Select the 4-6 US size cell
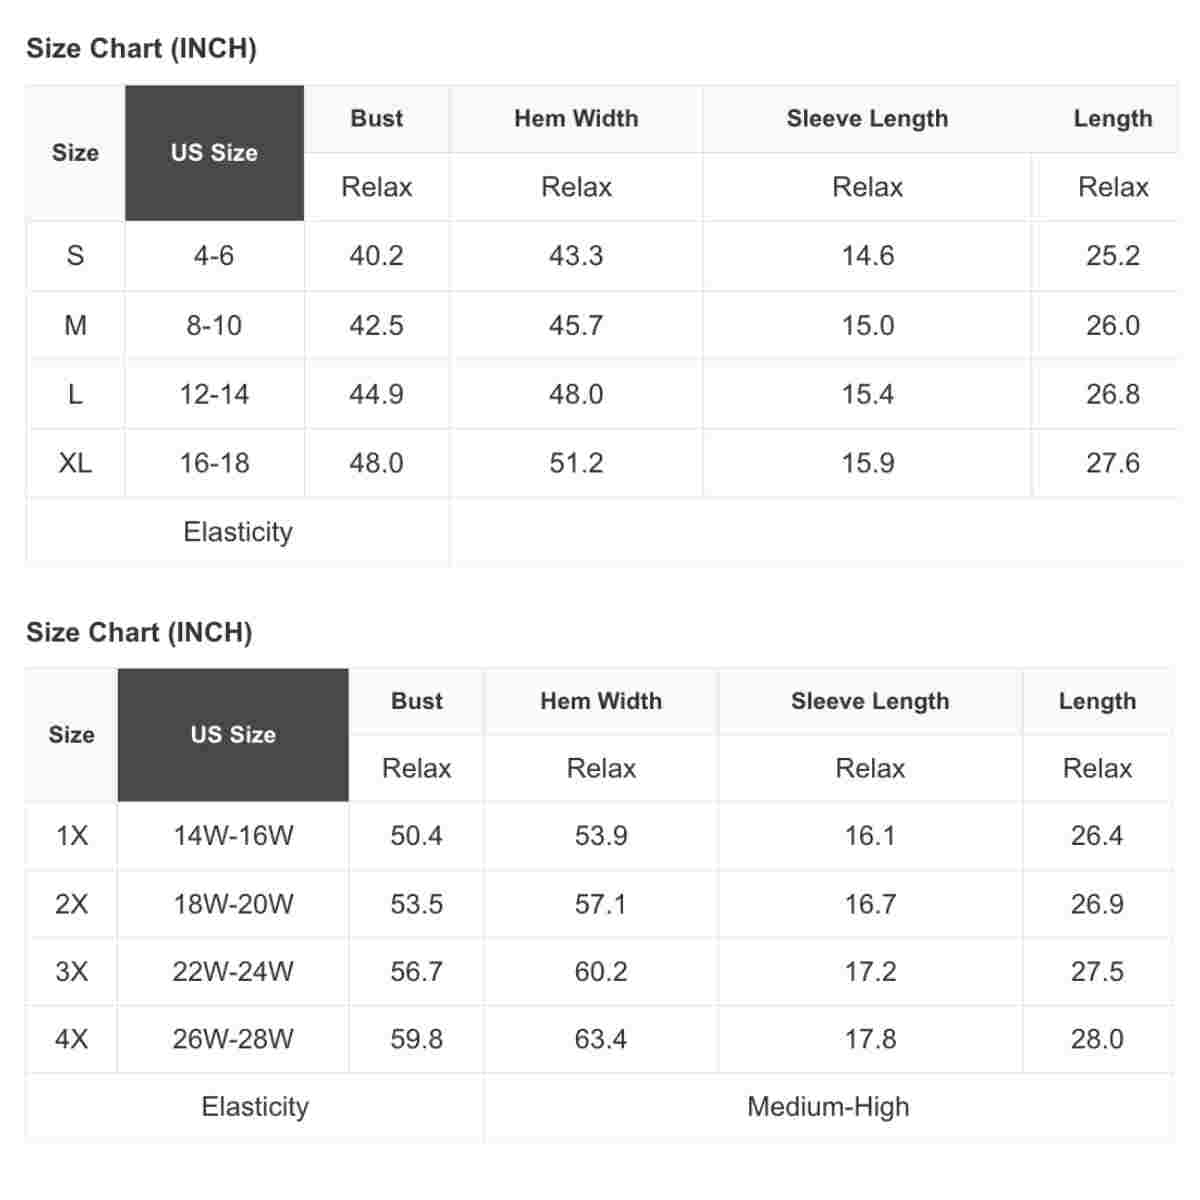Viewport: 1200px width, 1200px height. pyautogui.click(x=214, y=256)
